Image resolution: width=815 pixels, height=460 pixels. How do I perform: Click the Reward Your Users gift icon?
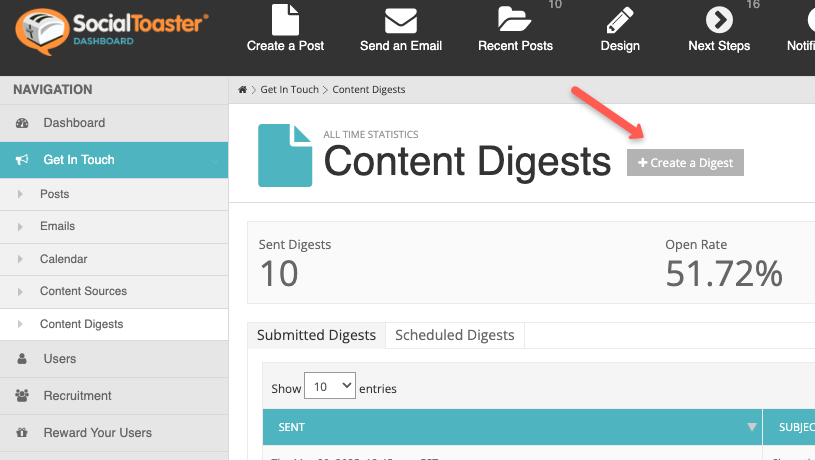(x=22, y=432)
